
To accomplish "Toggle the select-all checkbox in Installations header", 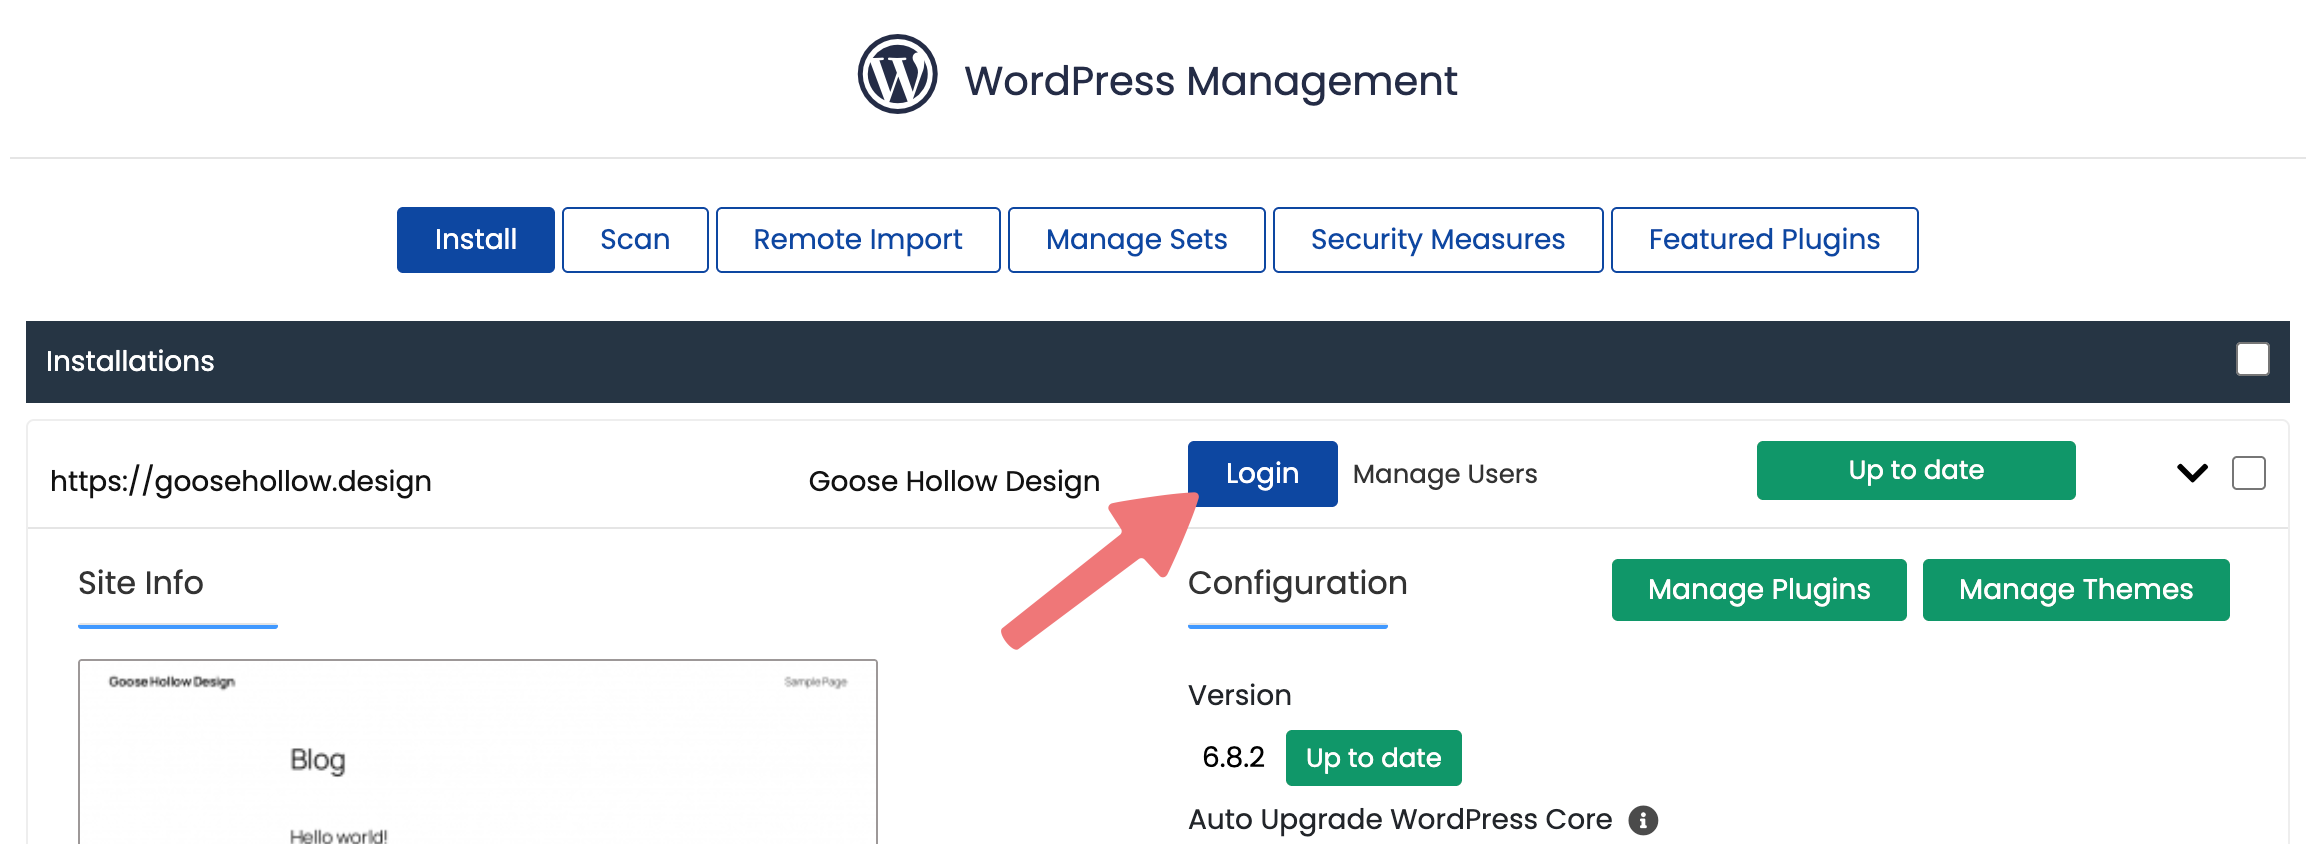I will pos(2252,359).
